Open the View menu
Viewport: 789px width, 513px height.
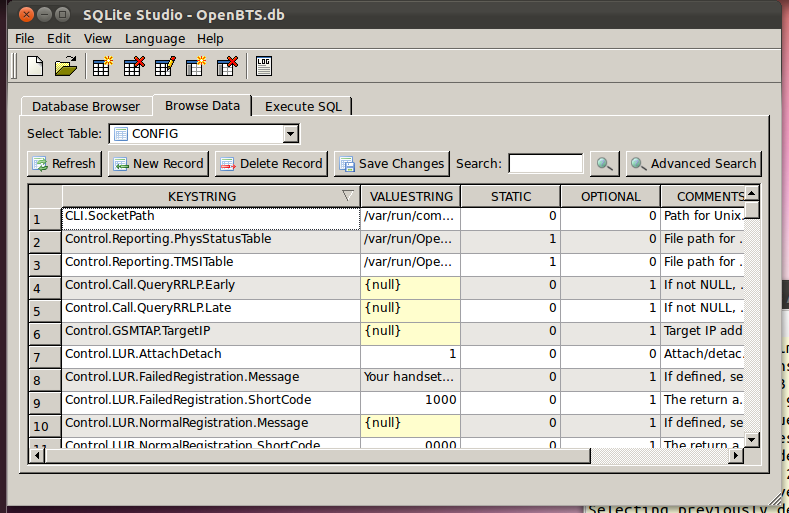(98, 38)
